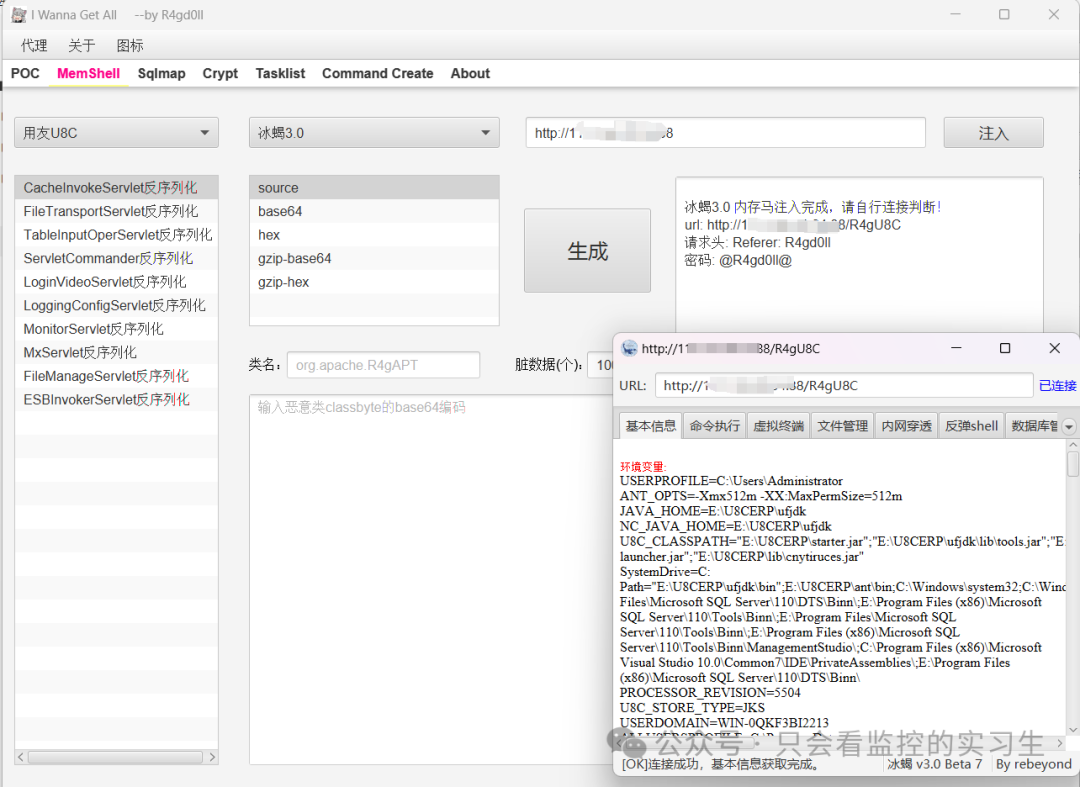Click the Behinder window title icon
This screenshot has width=1080, height=787.
point(629,348)
